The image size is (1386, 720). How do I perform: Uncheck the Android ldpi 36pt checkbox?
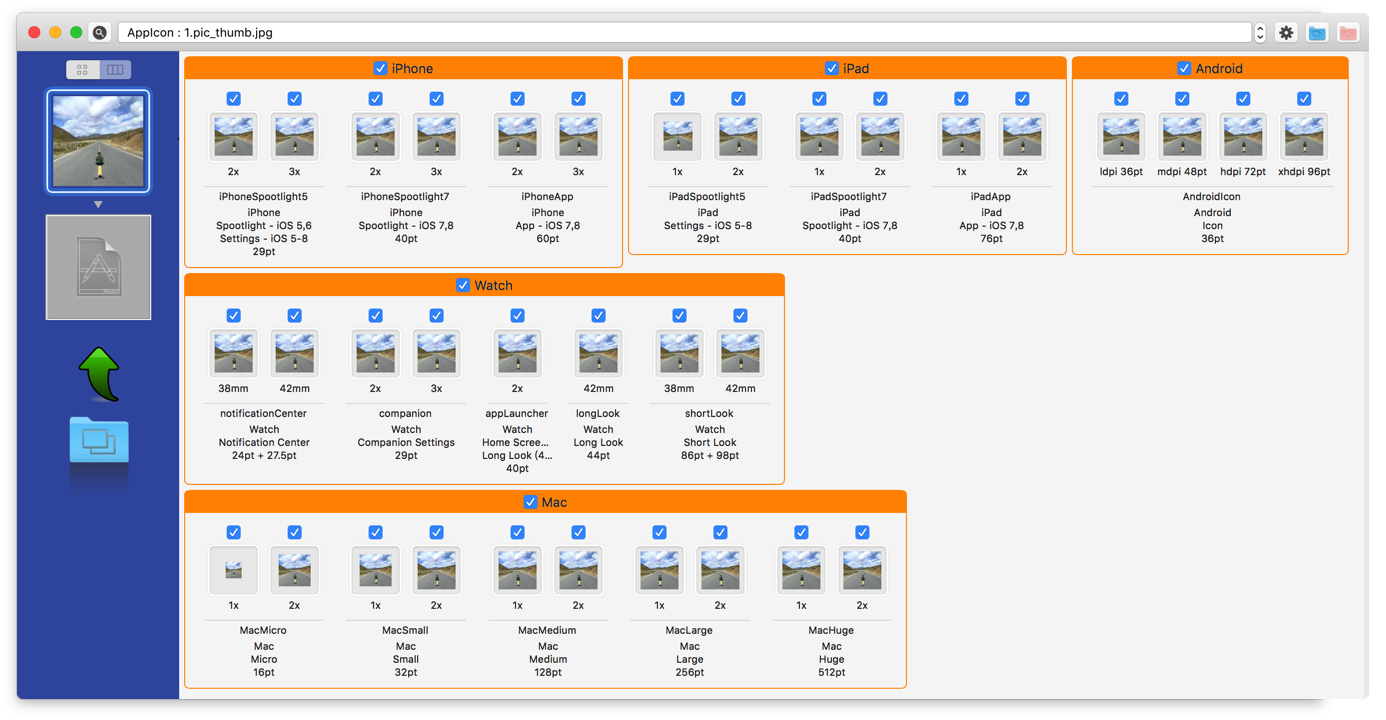point(1121,98)
